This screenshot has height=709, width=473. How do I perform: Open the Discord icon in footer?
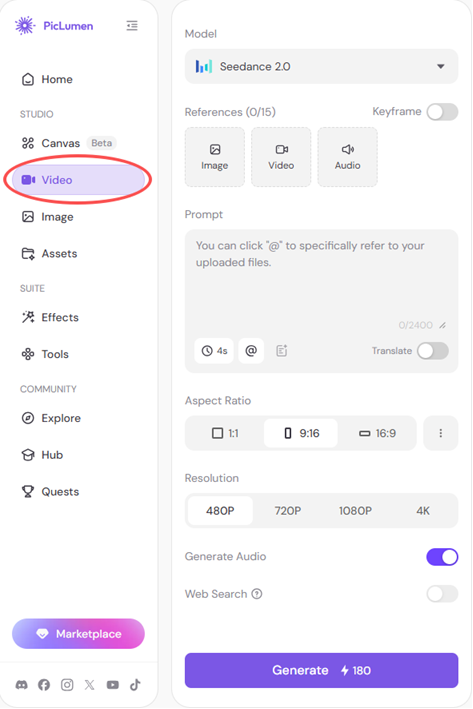21,685
